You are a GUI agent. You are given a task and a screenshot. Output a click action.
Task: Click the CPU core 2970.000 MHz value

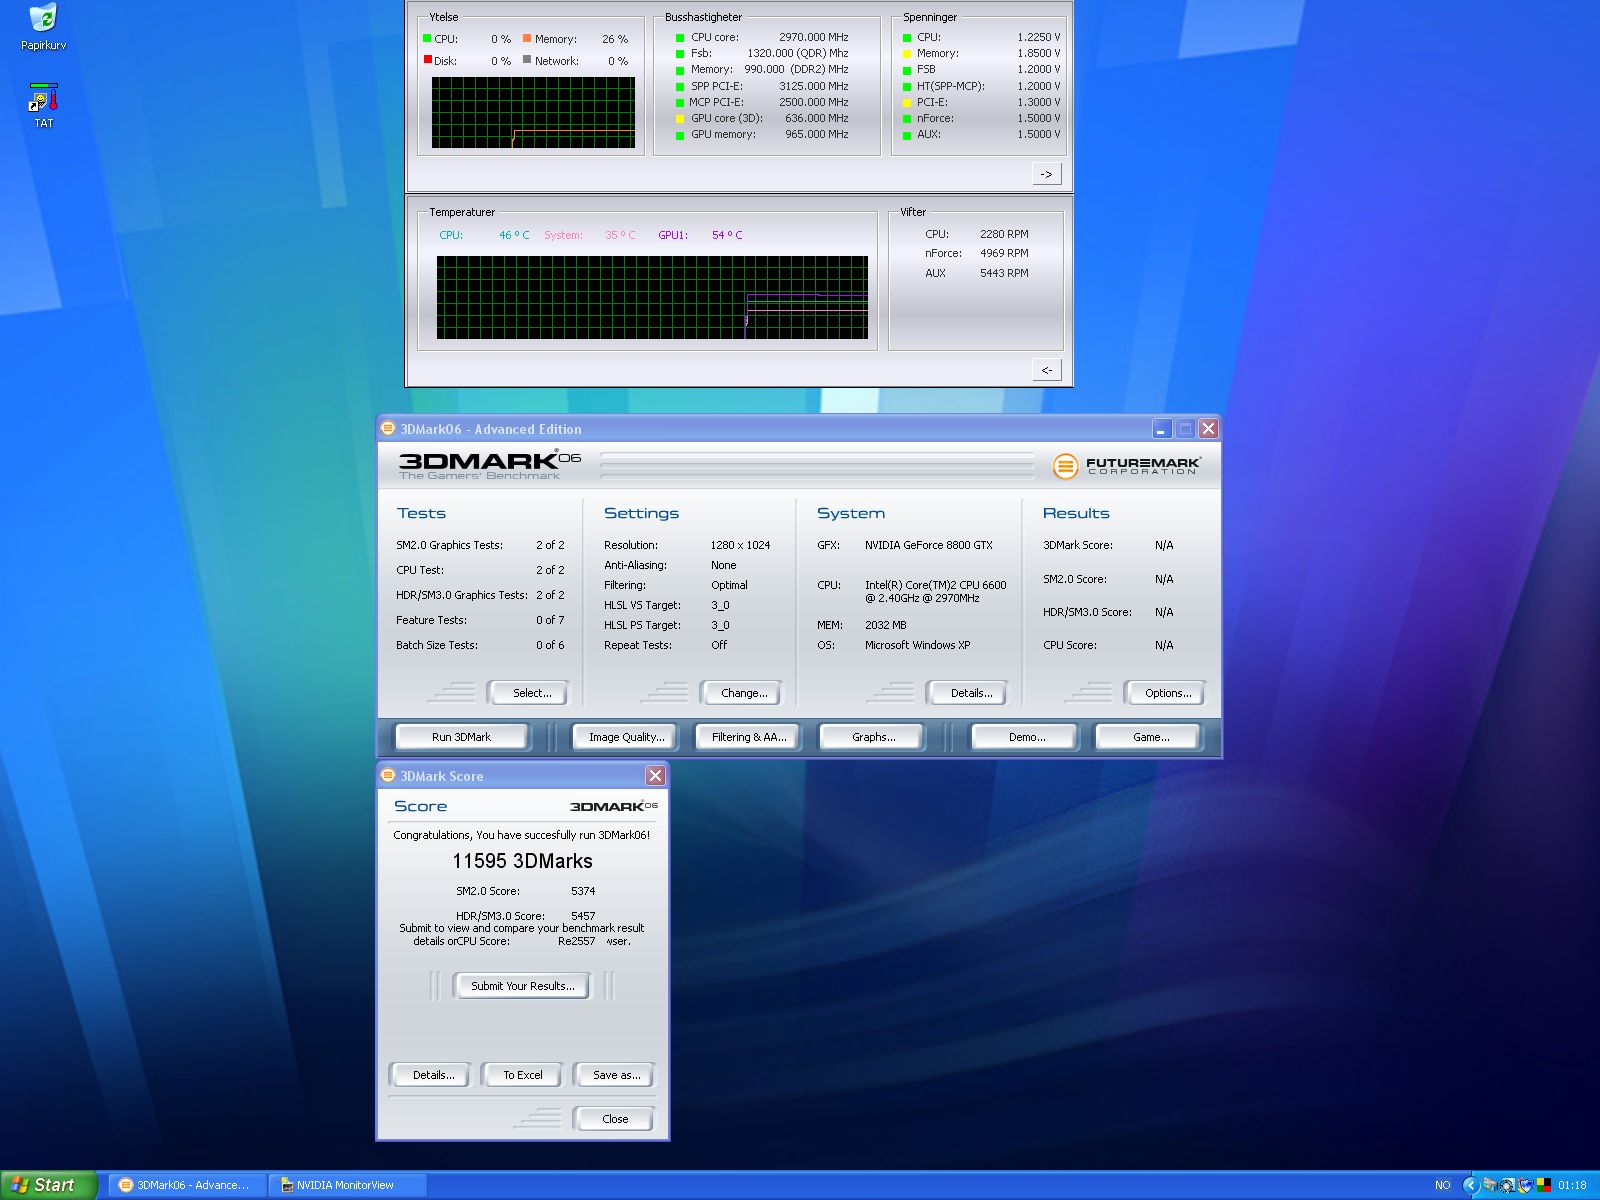(x=813, y=37)
